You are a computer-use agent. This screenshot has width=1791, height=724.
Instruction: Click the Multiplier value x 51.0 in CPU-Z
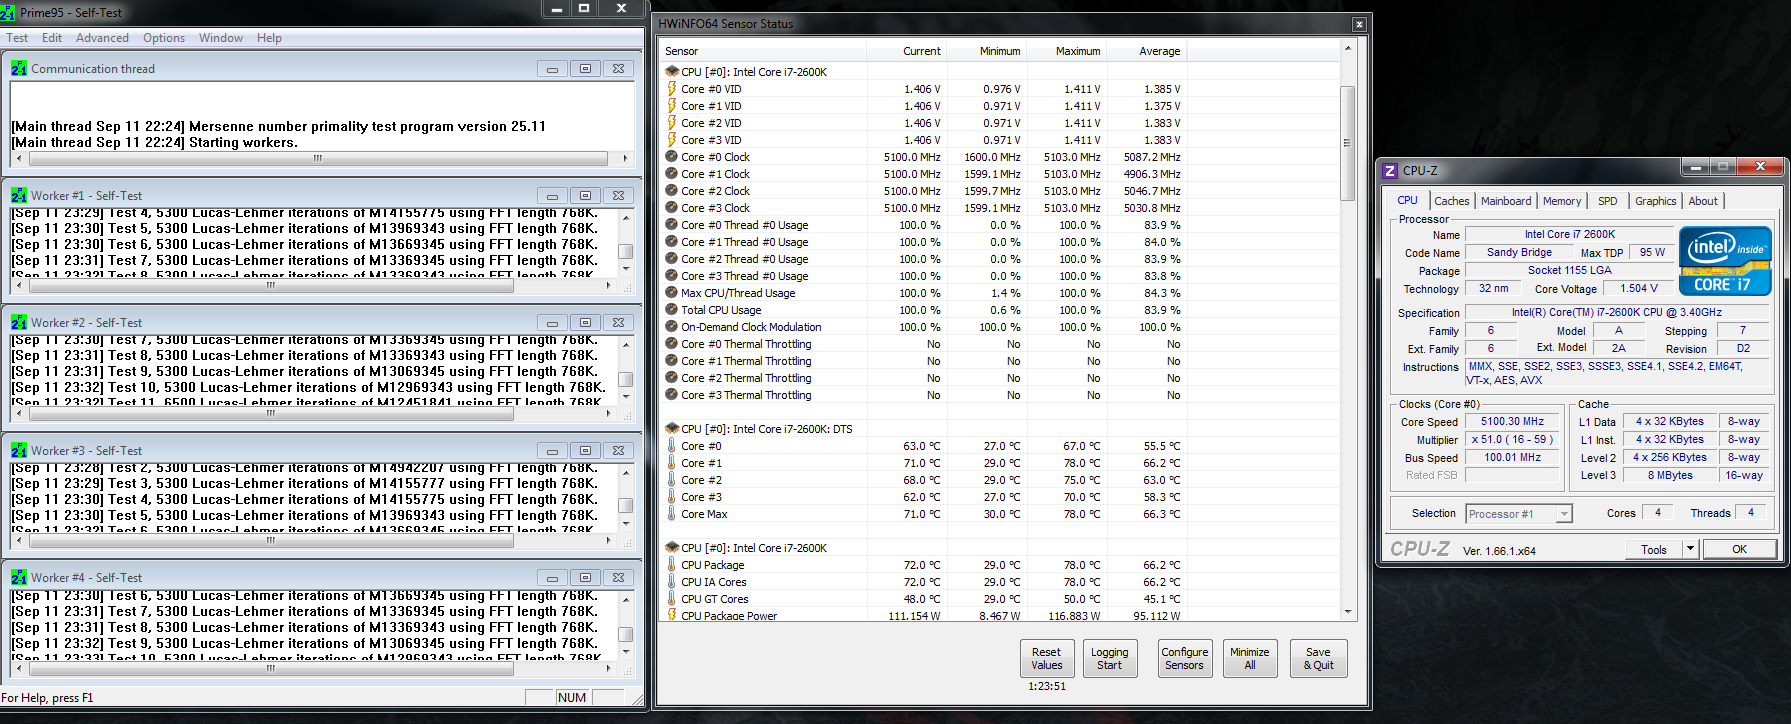[x=1512, y=439]
